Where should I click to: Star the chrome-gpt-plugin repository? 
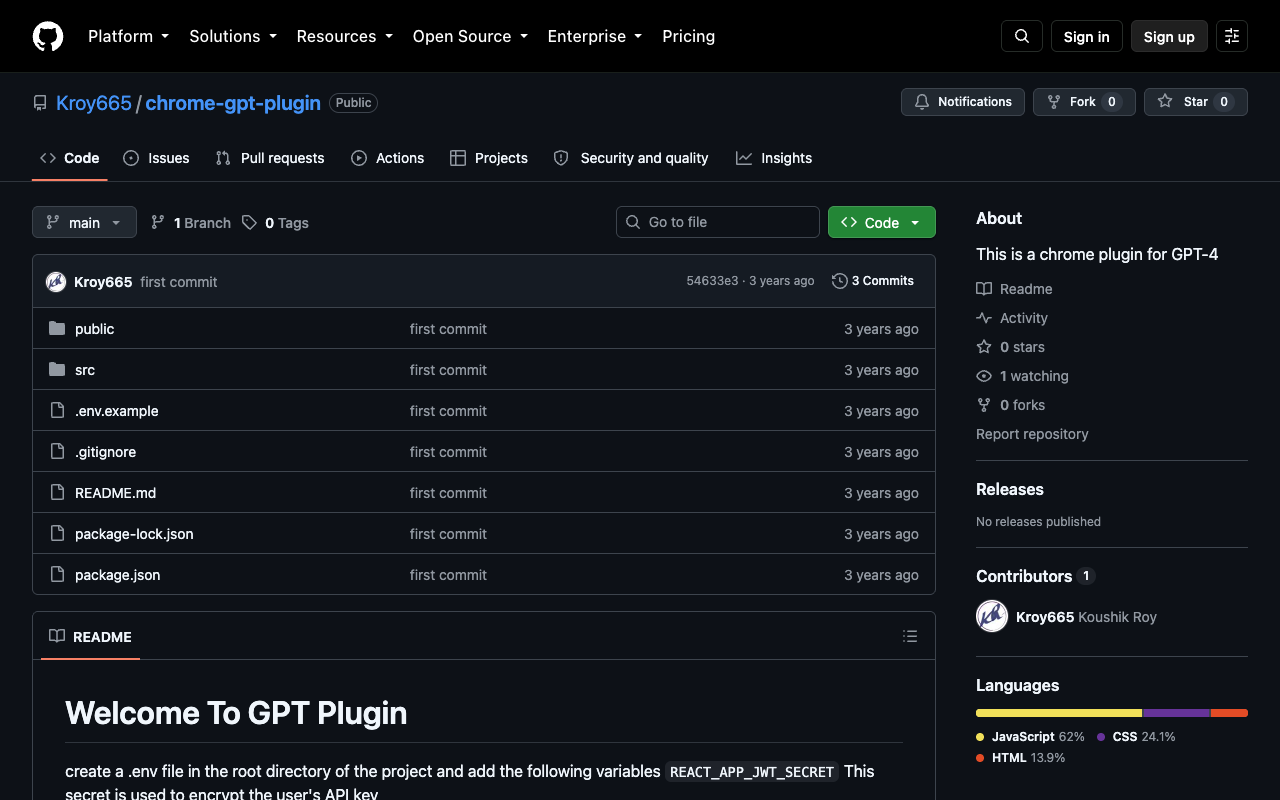[x=1196, y=102]
